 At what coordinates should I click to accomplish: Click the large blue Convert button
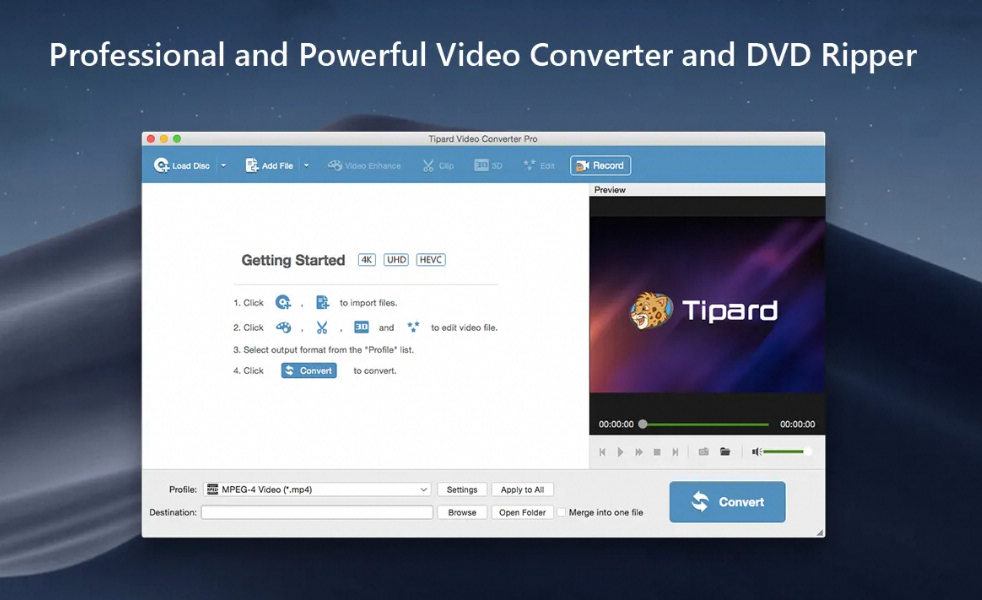[x=727, y=502]
